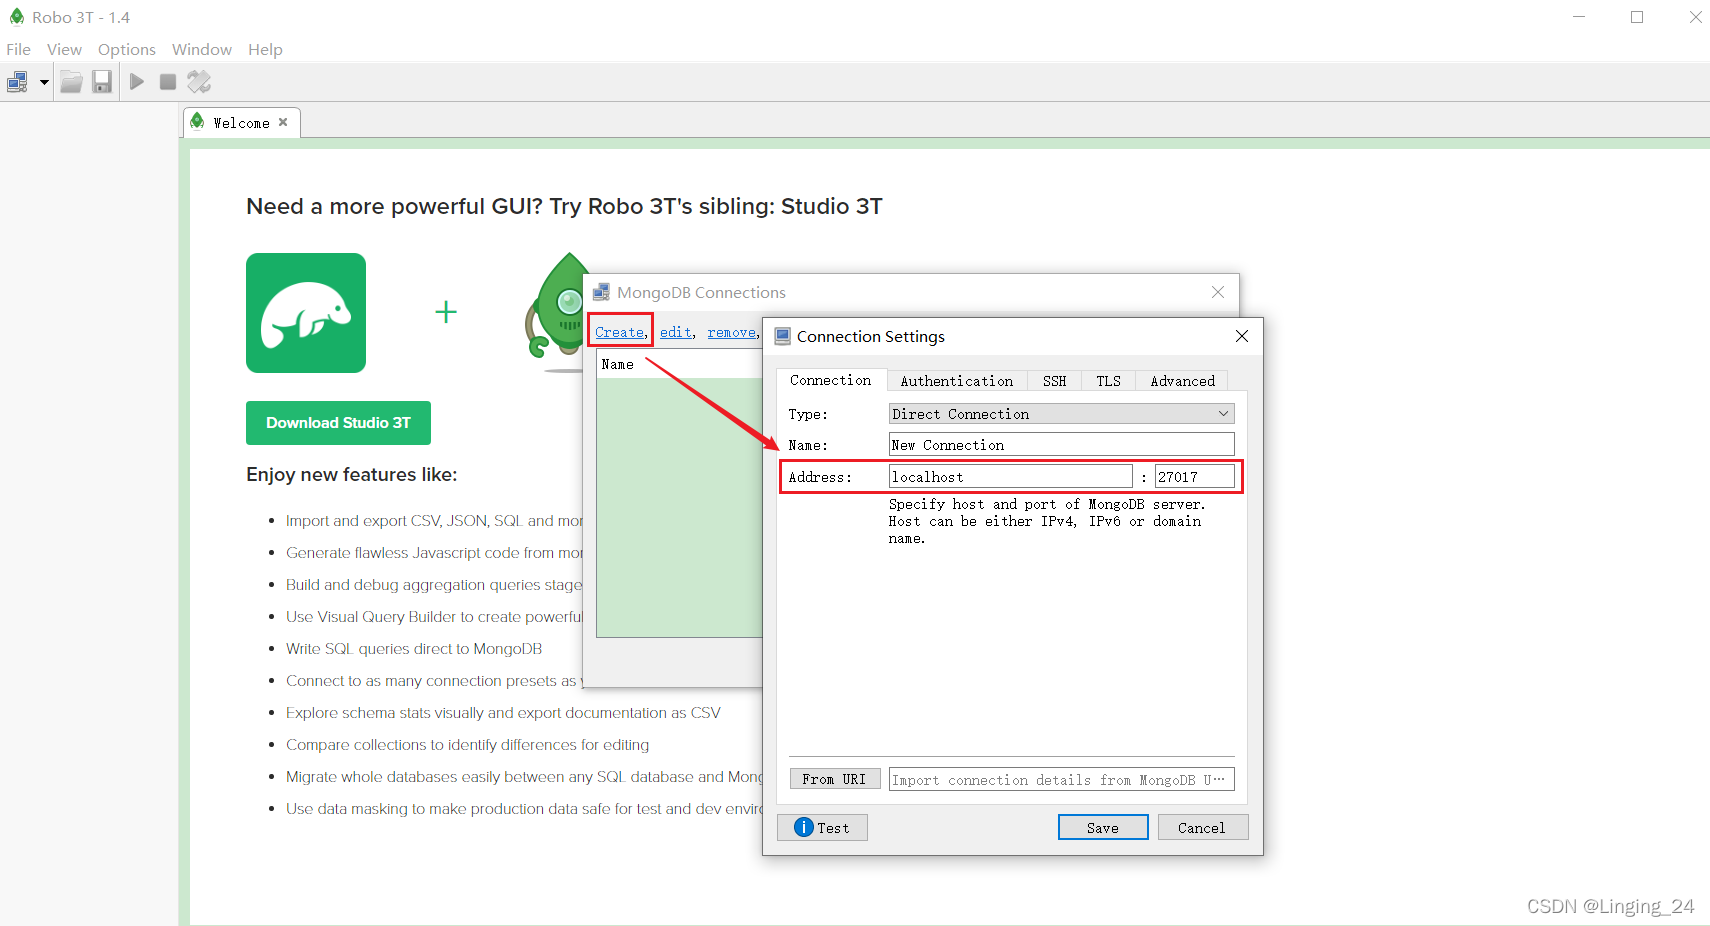
Task: Switch to the SSH tab
Action: click(x=1054, y=381)
